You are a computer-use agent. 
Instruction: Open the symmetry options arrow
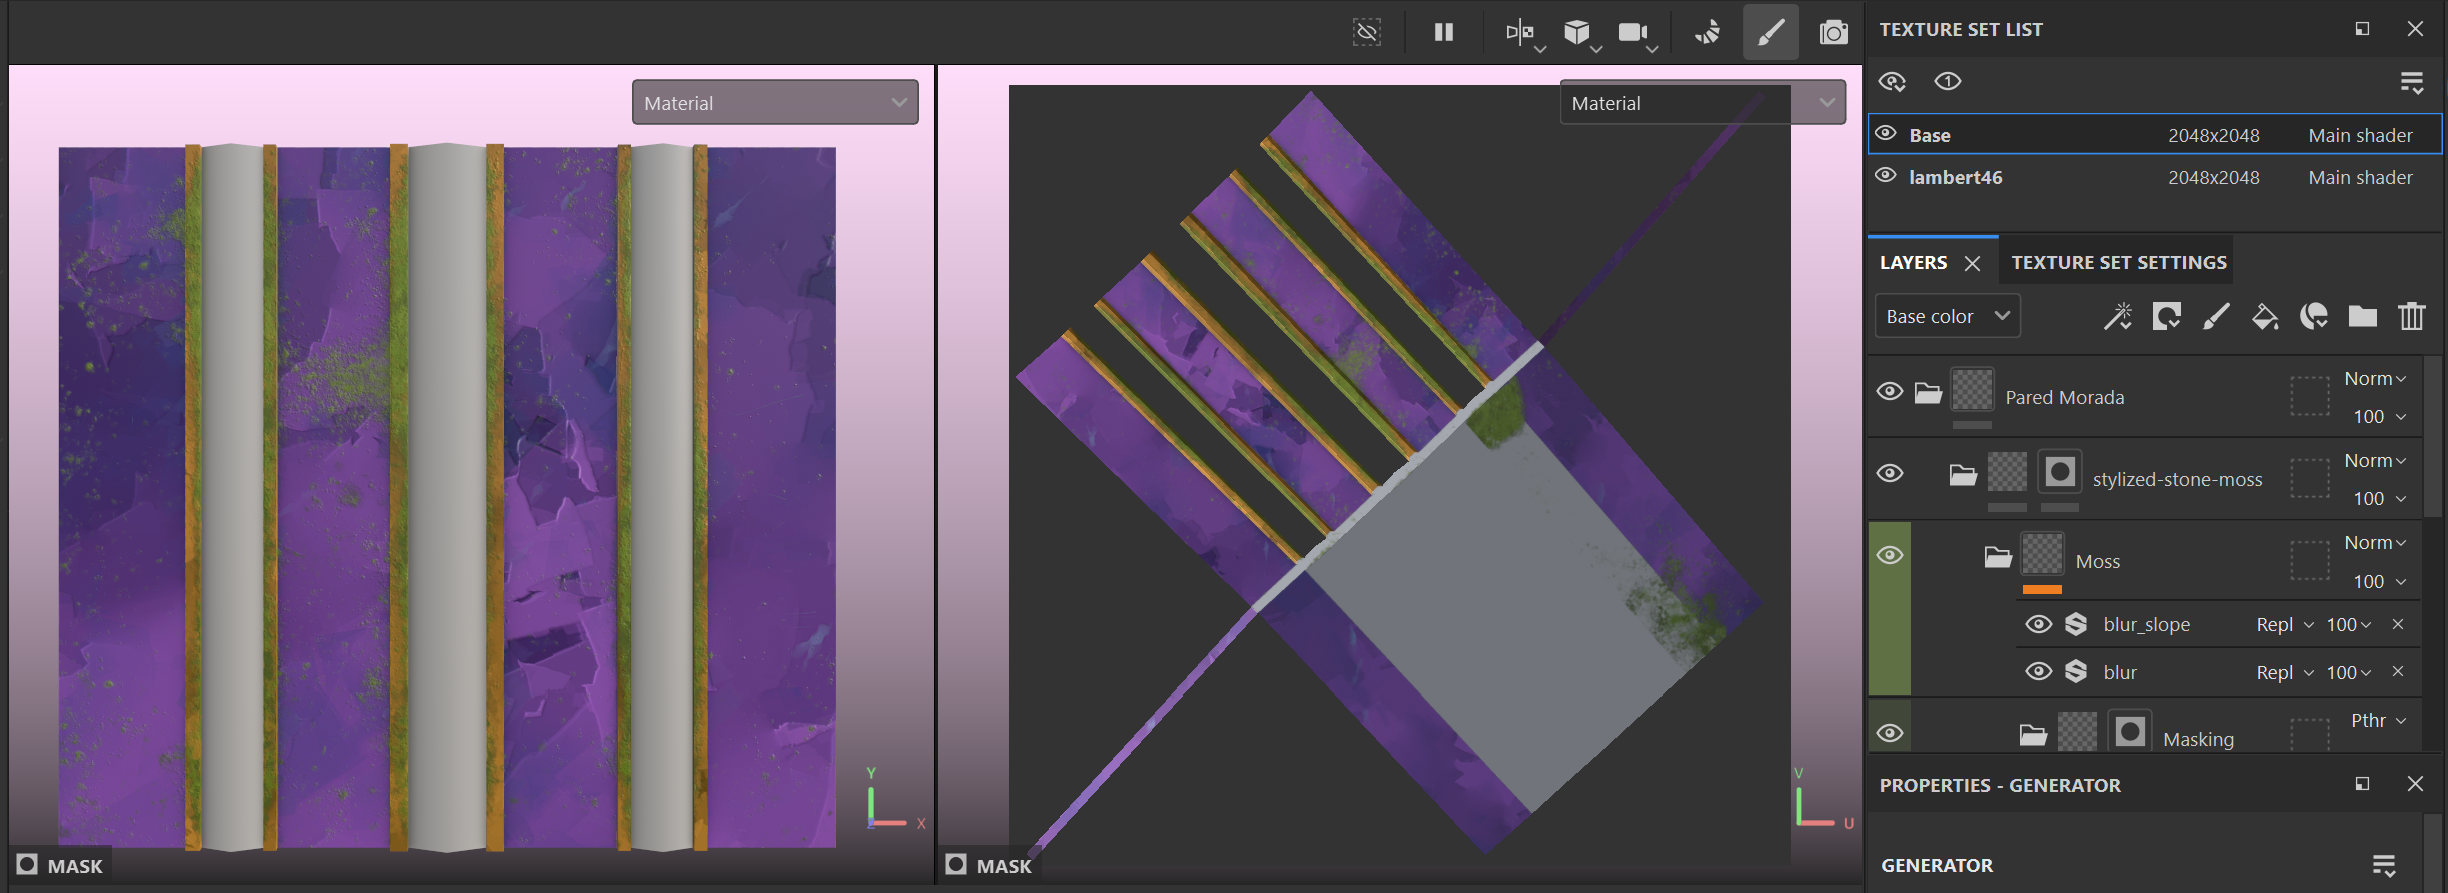[1540, 49]
